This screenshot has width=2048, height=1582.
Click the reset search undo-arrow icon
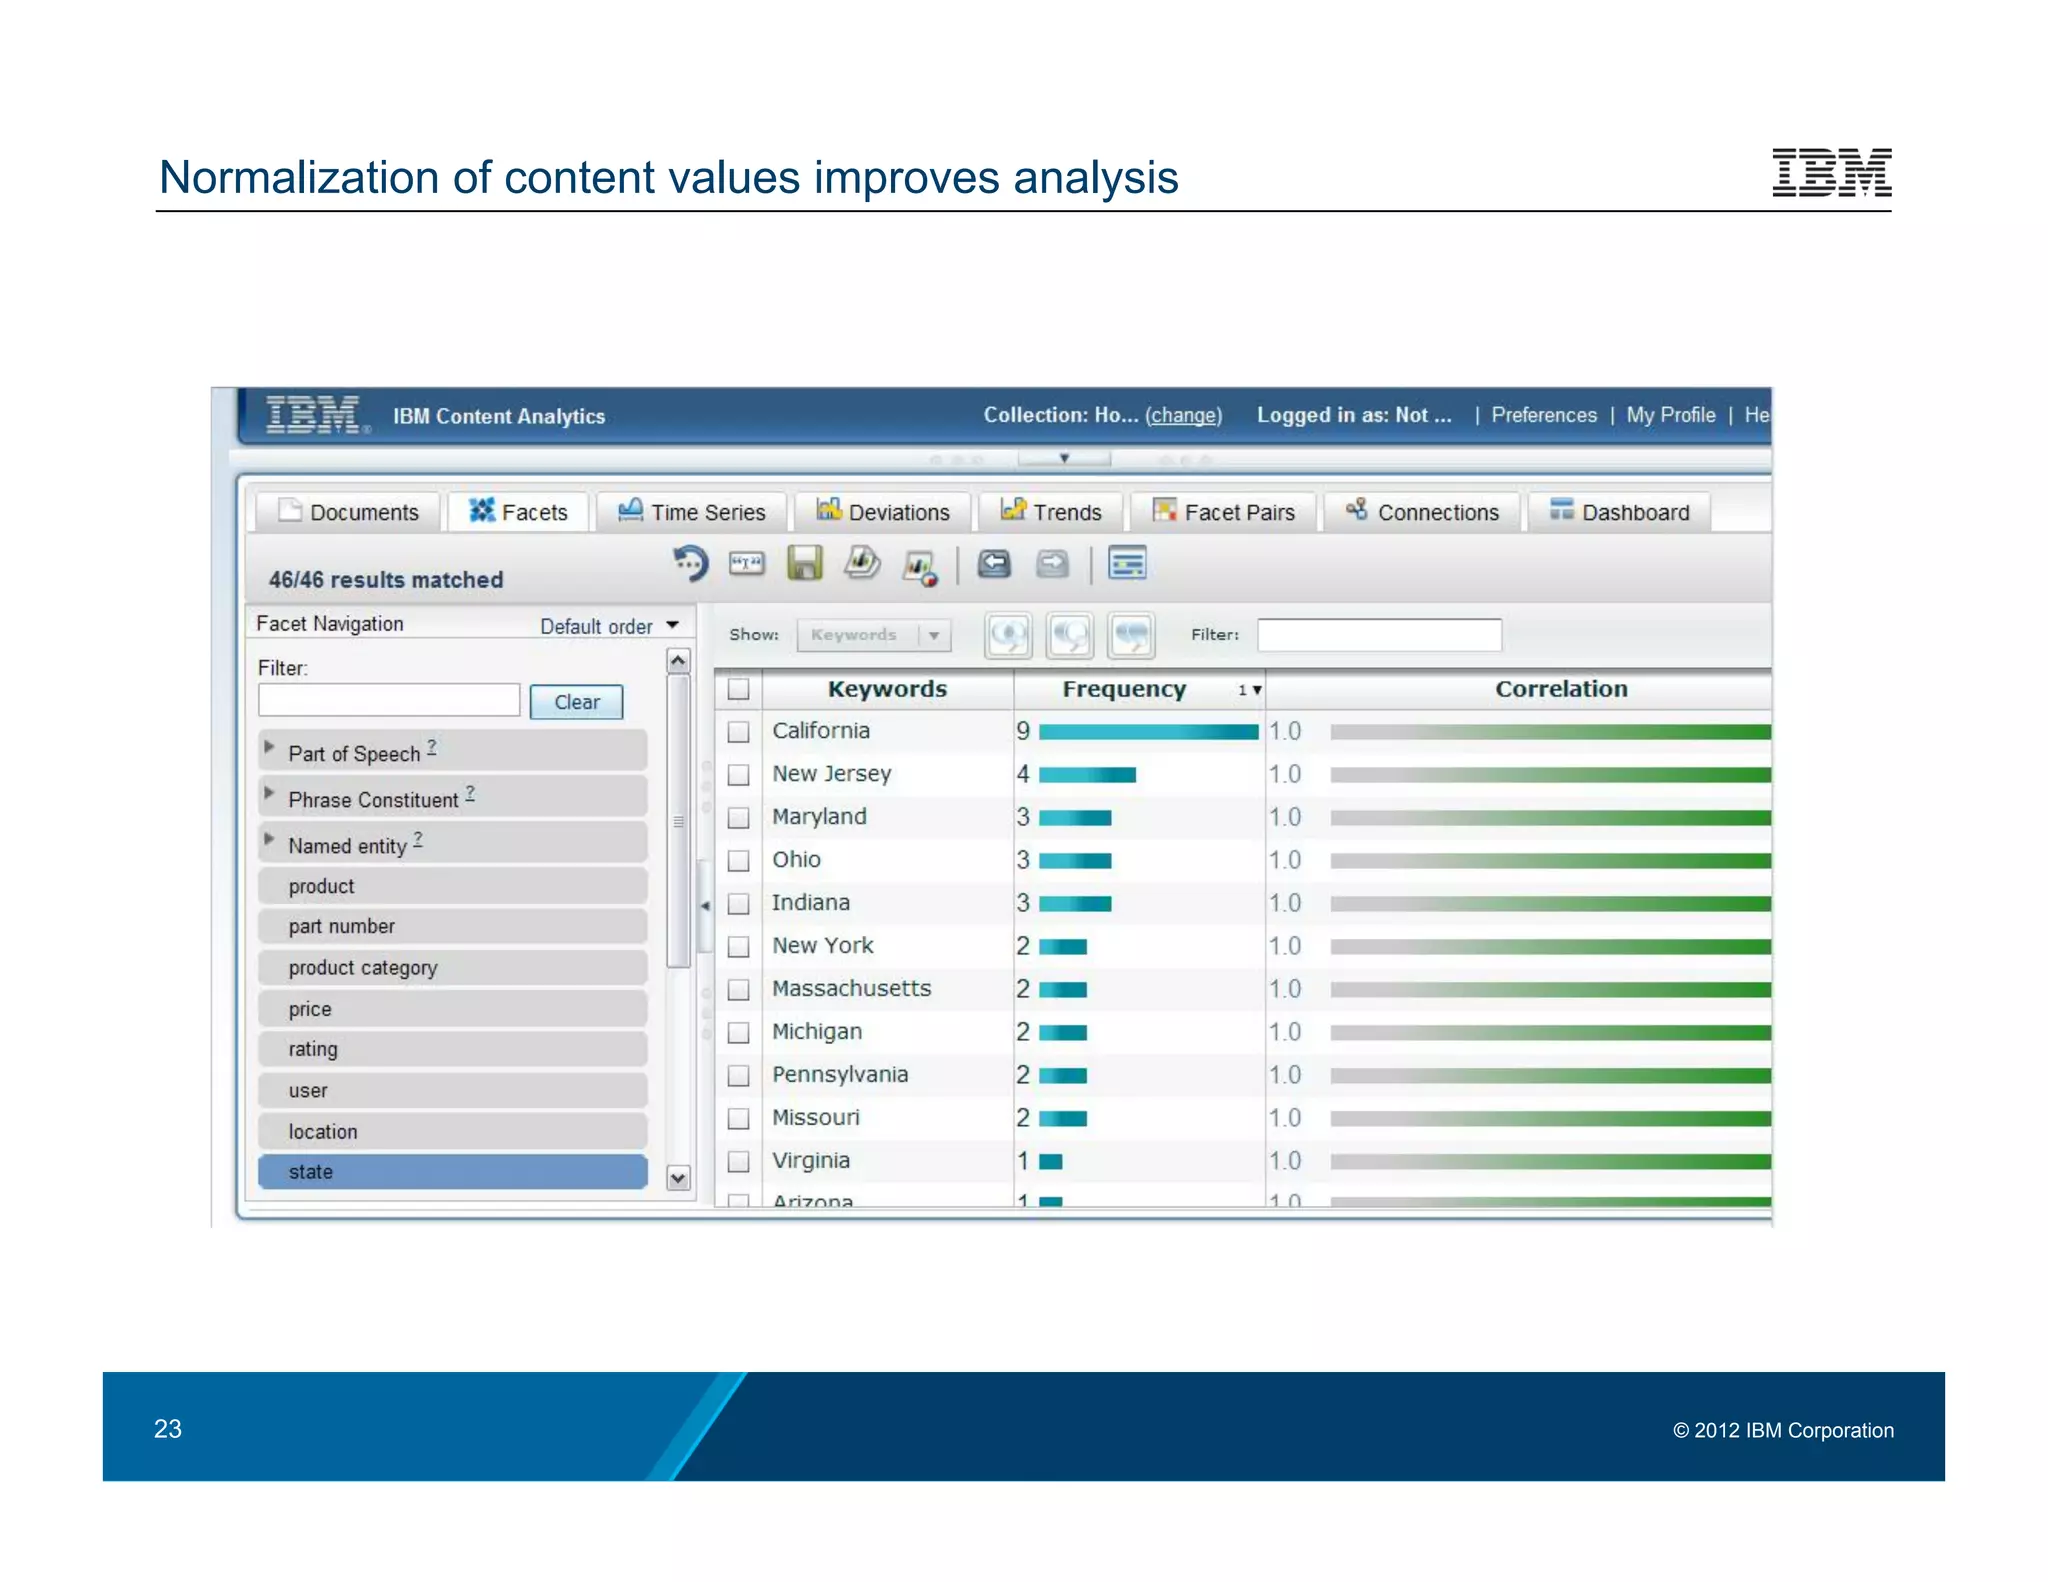pos(690,564)
